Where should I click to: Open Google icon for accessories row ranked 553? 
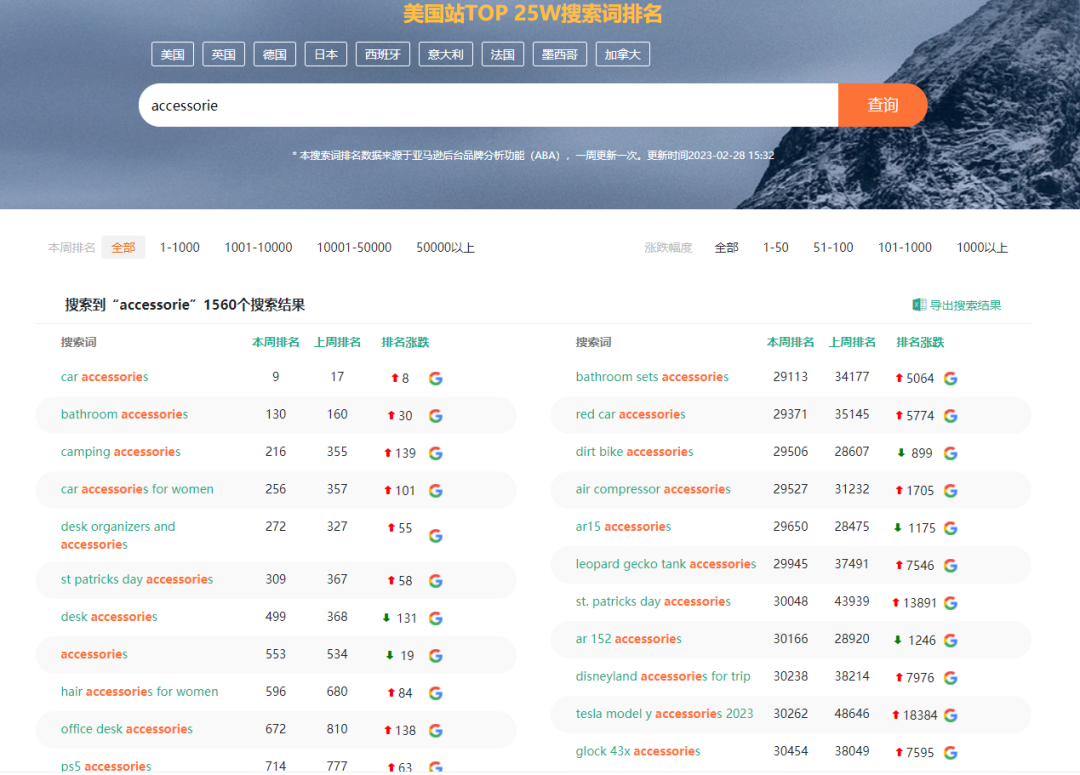pos(435,655)
